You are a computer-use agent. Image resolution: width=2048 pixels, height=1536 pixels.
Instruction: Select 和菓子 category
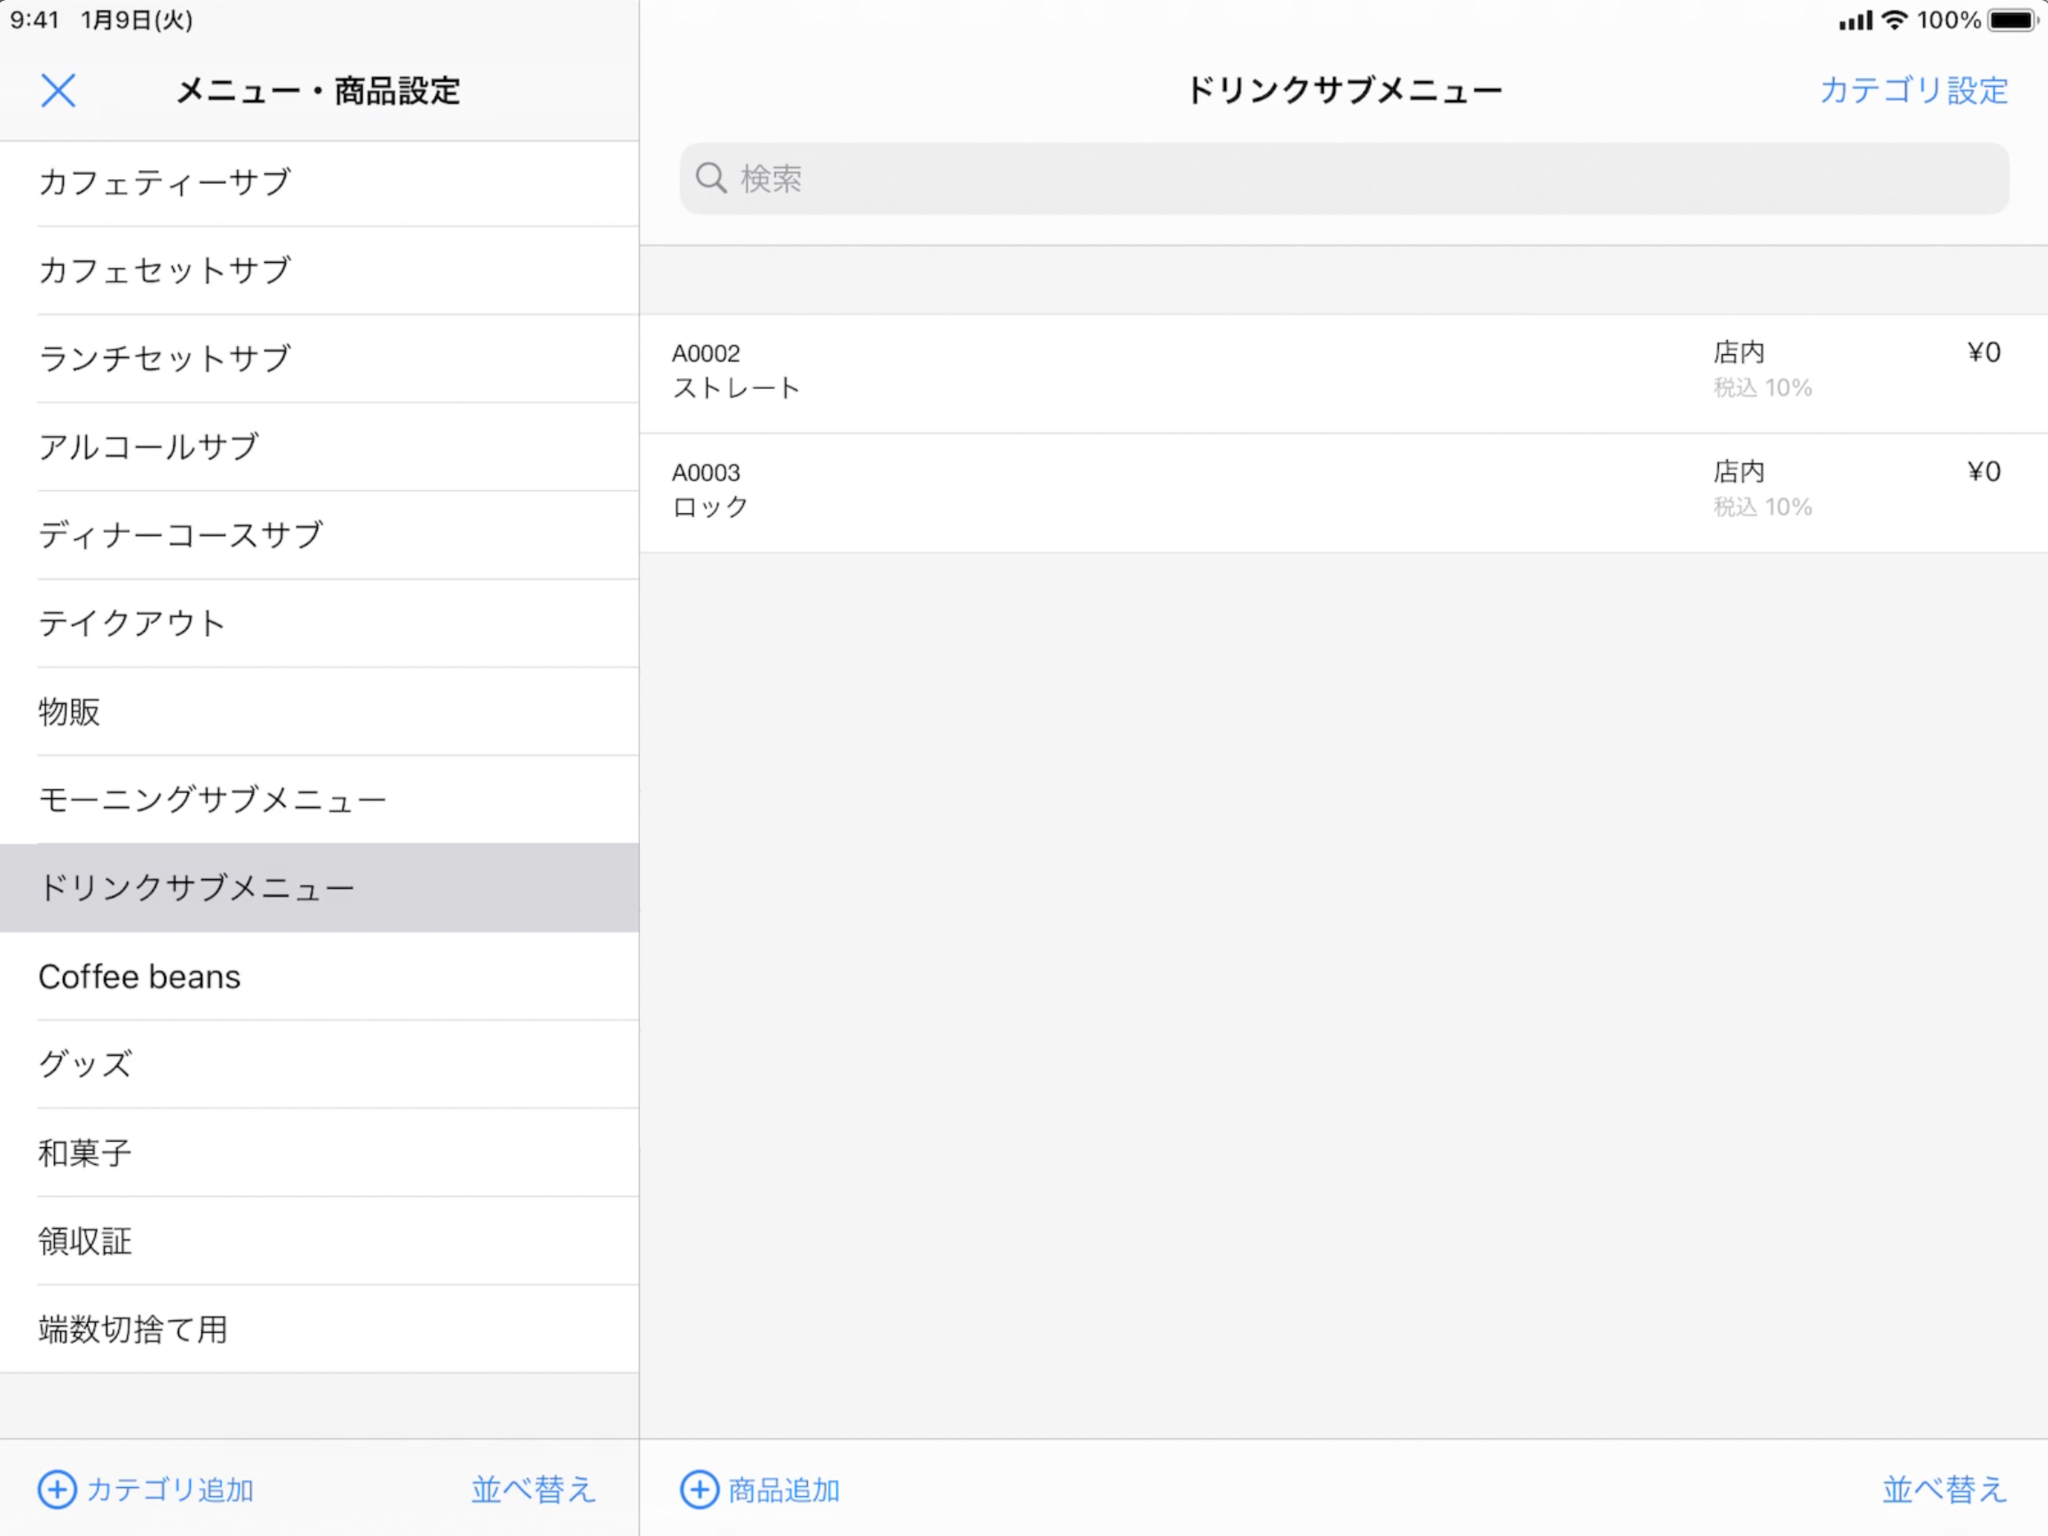(320, 1152)
